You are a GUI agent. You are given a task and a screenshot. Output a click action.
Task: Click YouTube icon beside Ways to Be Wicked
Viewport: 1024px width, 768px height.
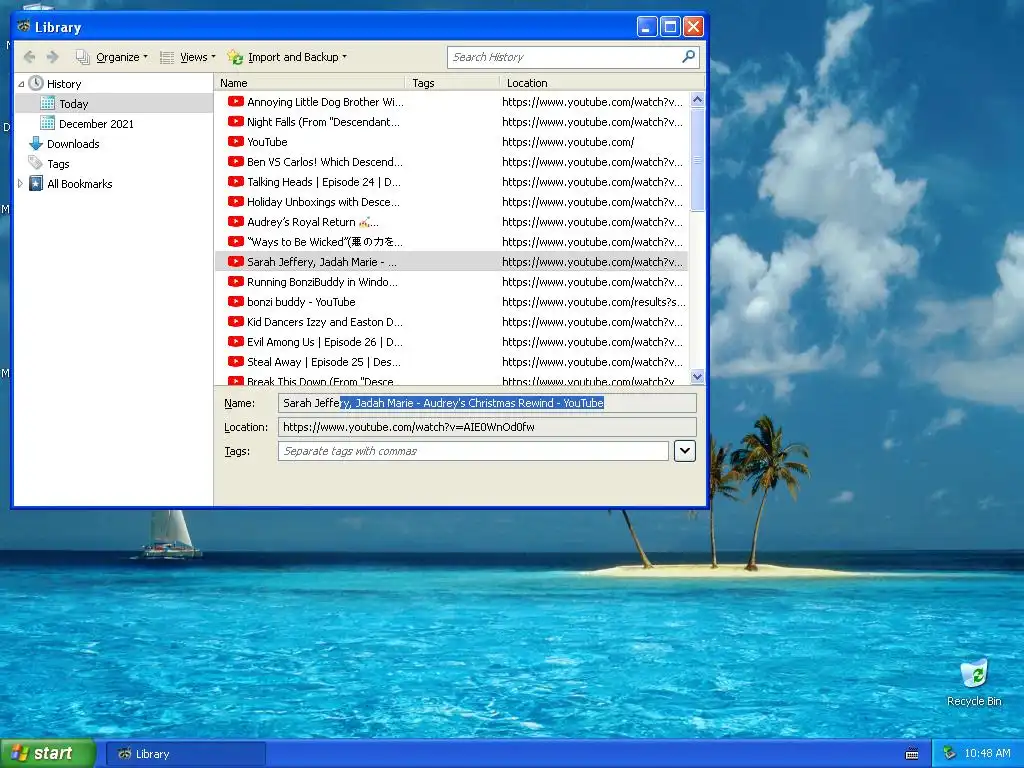[x=236, y=242]
